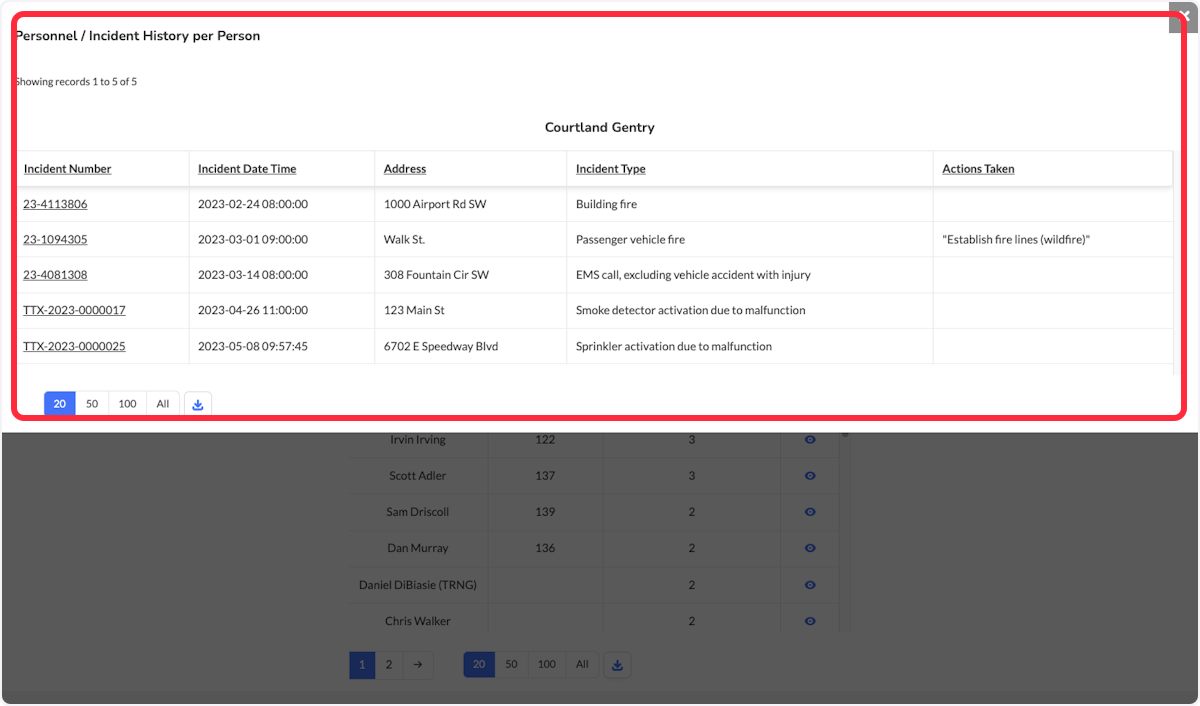Show 50 records per page in popup
Image resolution: width=1200 pixels, height=706 pixels.
(x=92, y=404)
